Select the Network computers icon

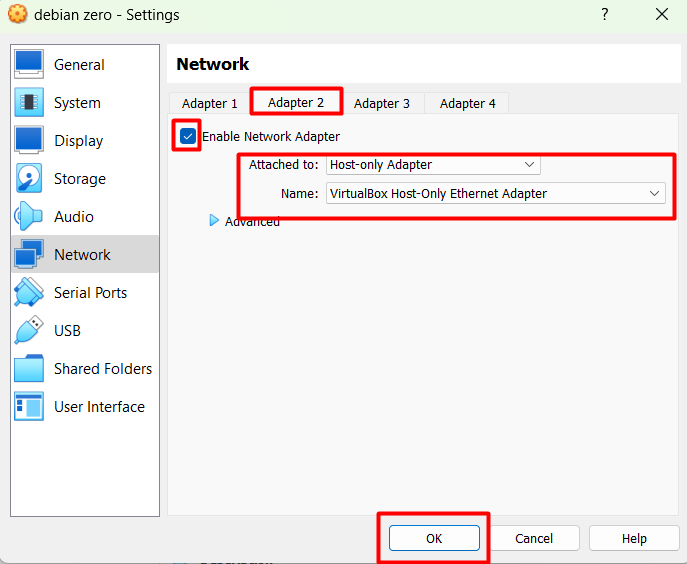[x=29, y=254]
